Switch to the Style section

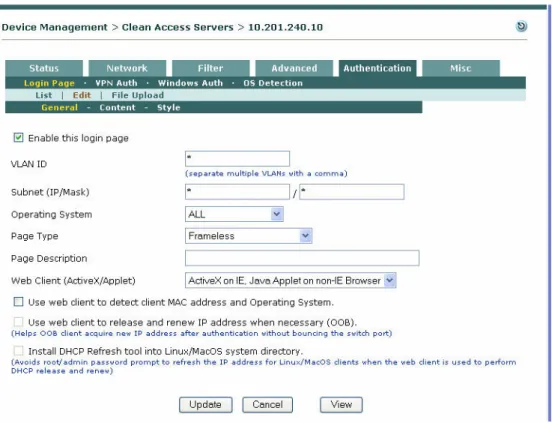coord(169,107)
